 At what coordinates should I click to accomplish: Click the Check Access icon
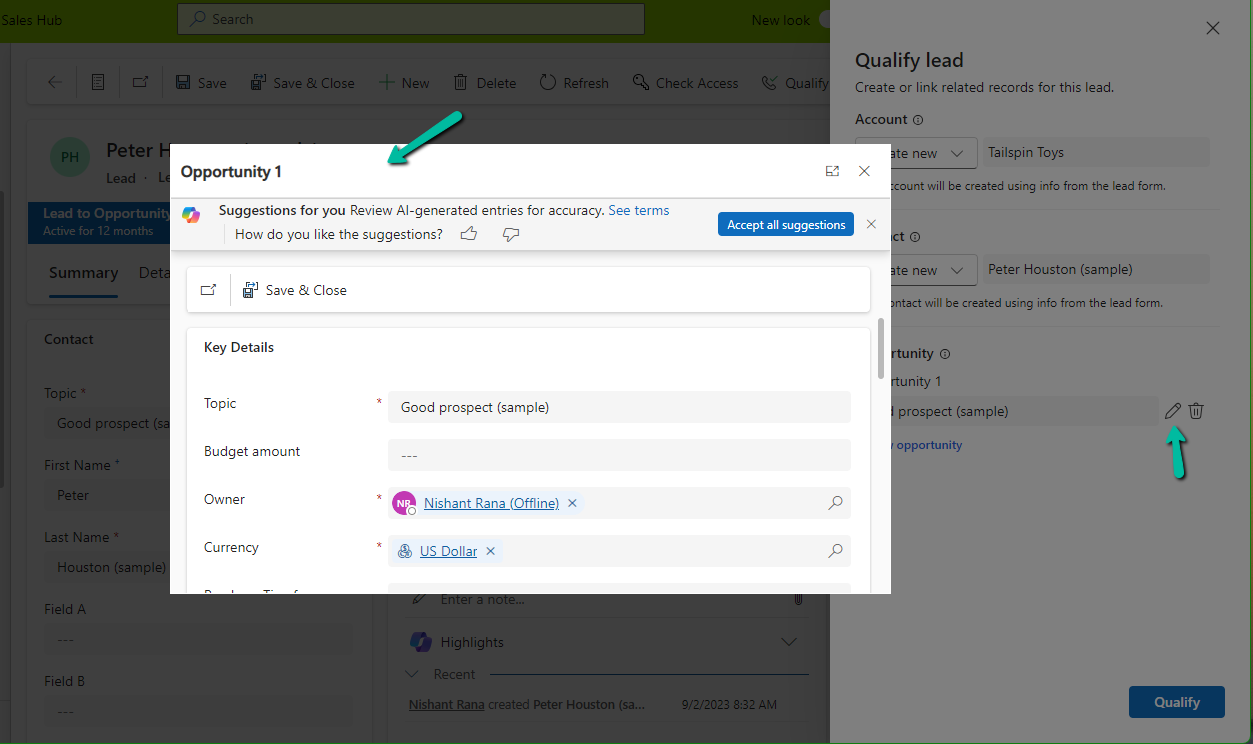[x=640, y=82]
